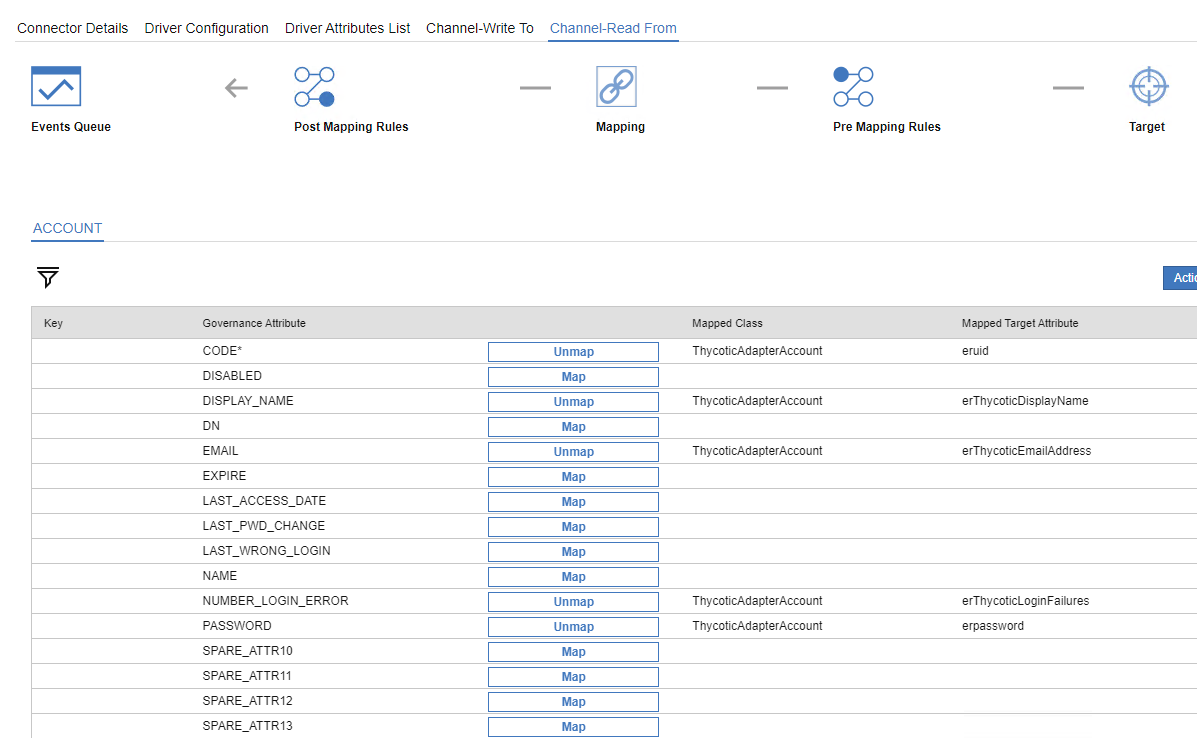Map the LAST_ACCESS_DATE attribute

click(x=573, y=502)
